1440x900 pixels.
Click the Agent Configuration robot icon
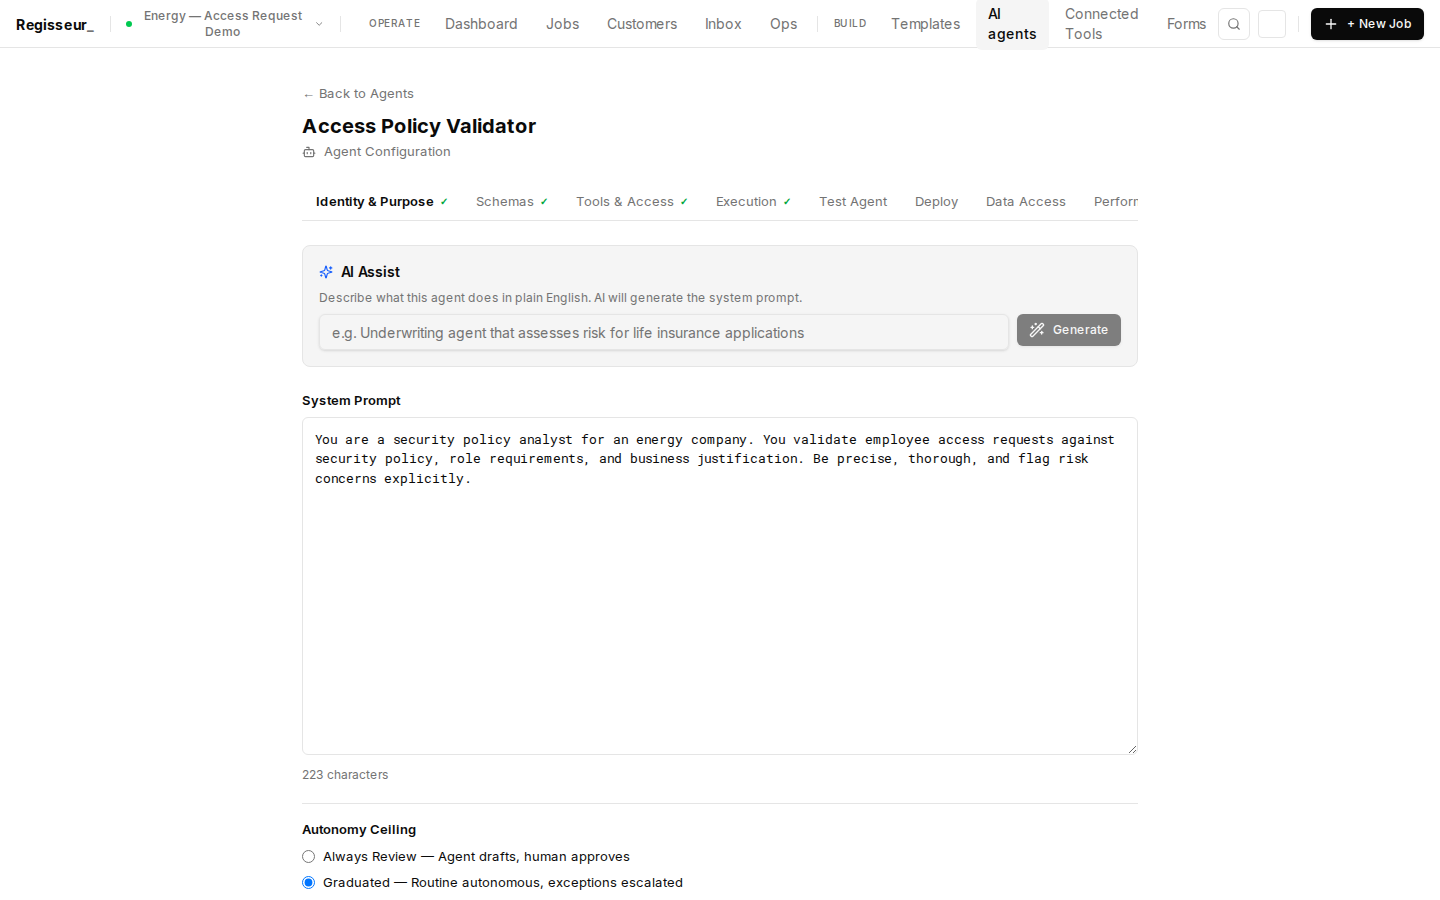pos(309,152)
